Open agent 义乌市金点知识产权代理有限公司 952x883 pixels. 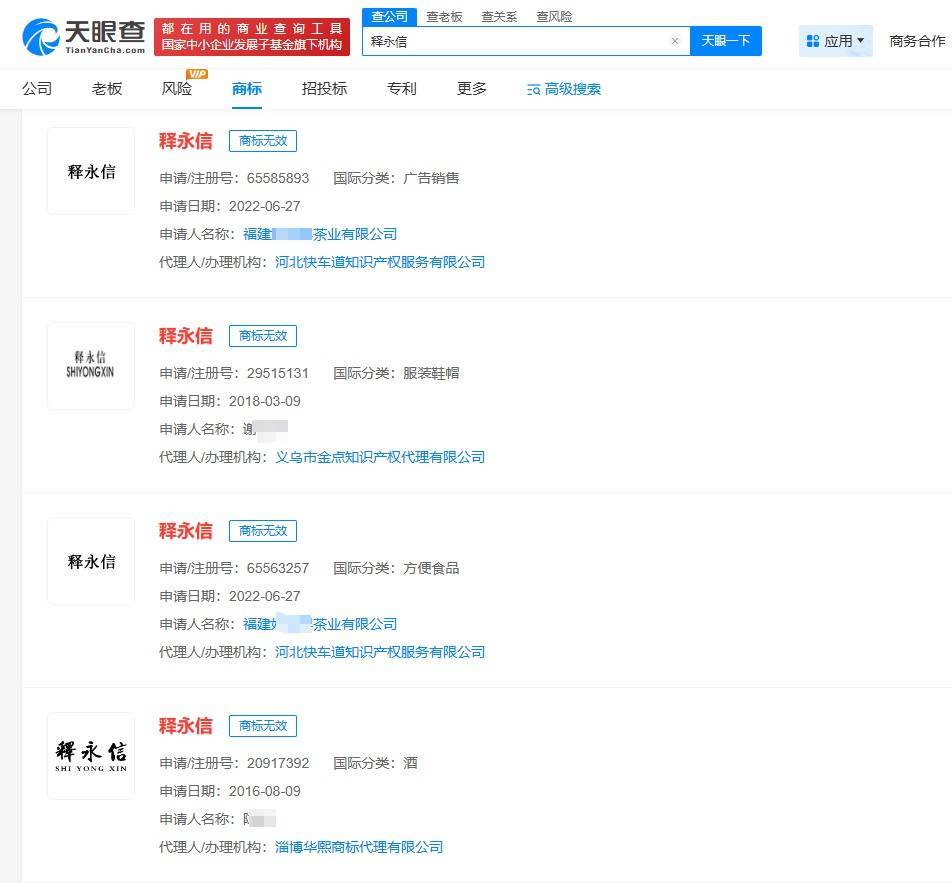point(380,457)
